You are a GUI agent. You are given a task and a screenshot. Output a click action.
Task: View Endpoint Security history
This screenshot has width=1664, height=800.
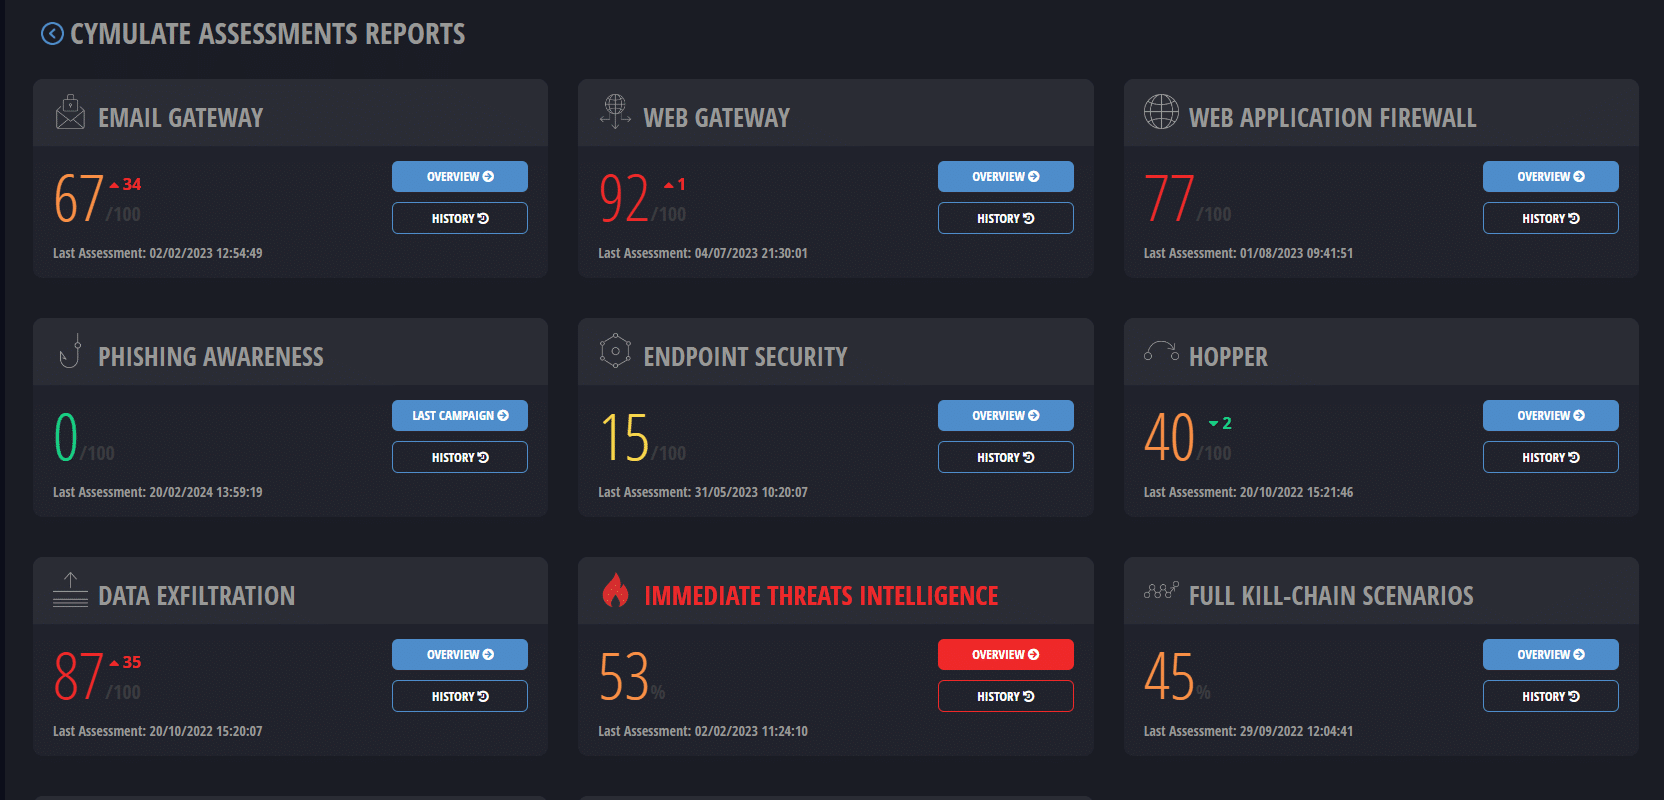[1006, 457]
